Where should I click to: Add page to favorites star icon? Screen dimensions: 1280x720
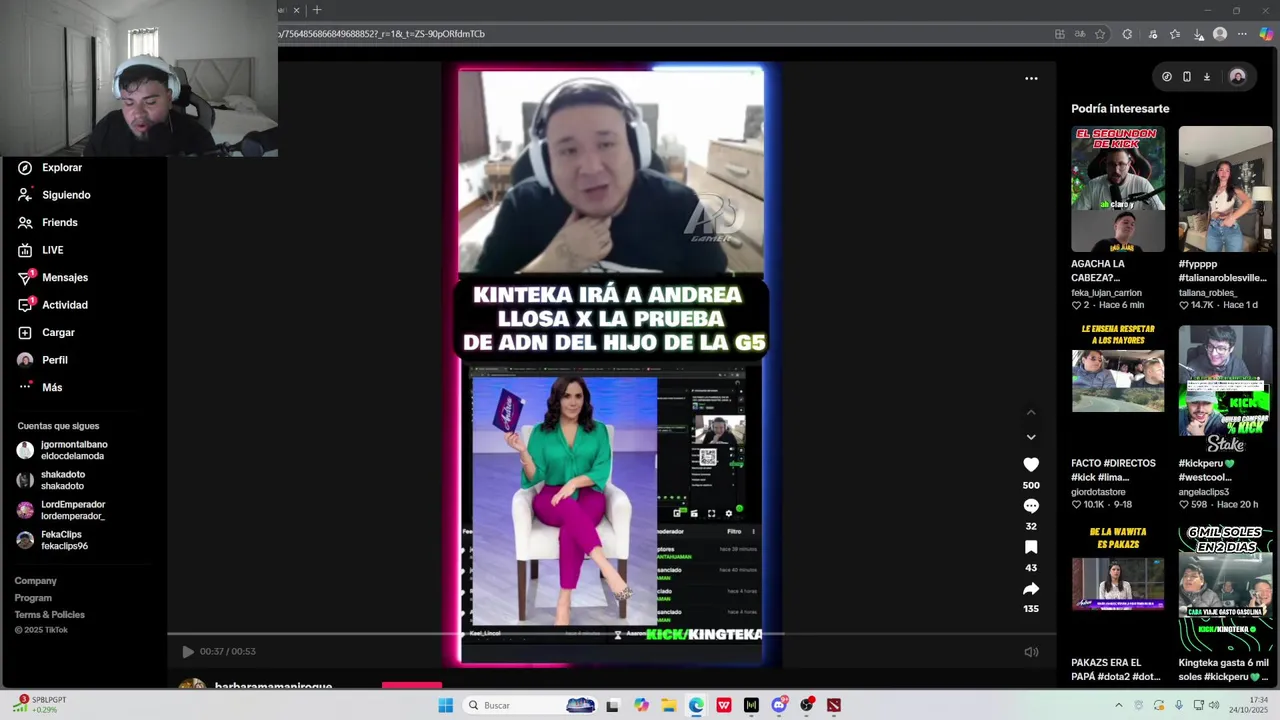[x=1100, y=34]
